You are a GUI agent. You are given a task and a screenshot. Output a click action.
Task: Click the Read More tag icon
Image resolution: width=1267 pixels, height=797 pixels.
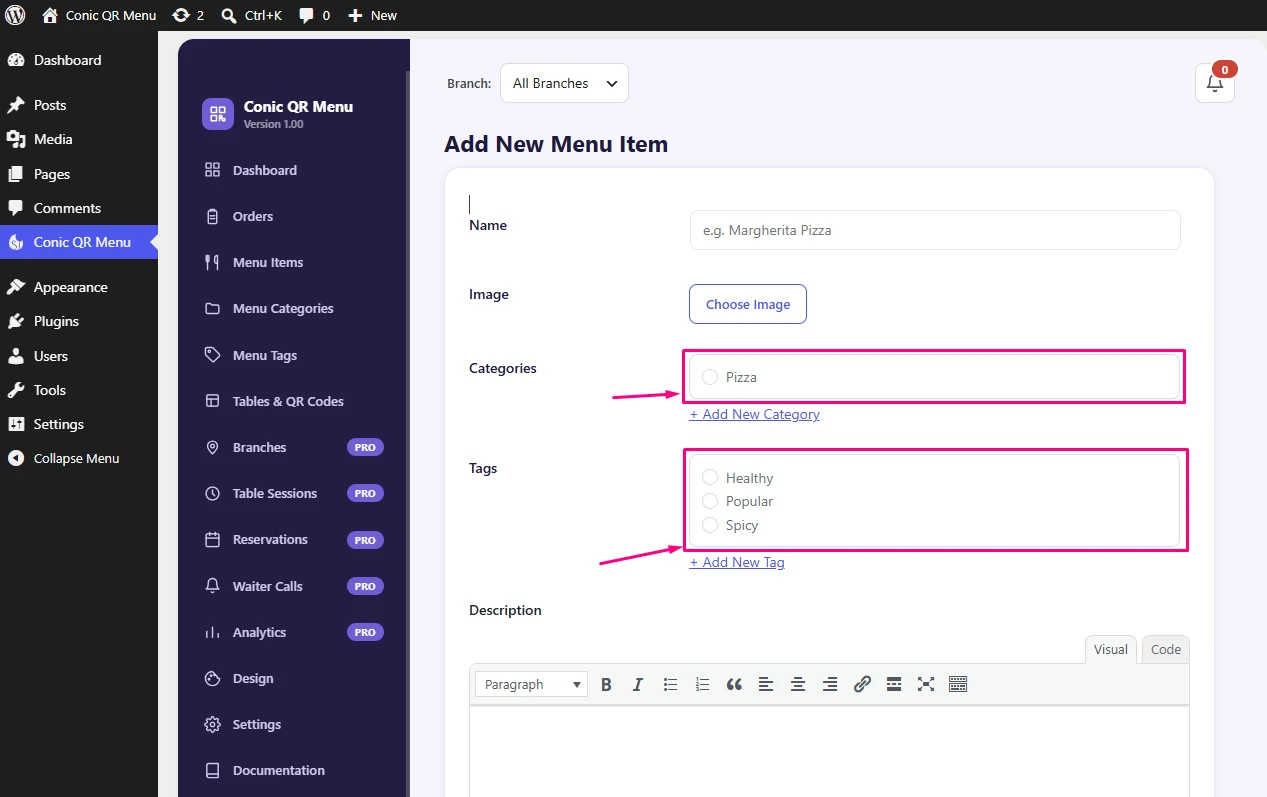tap(894, 684)
